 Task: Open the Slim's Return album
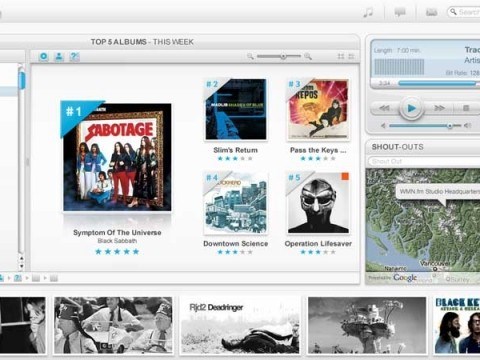pos(236,109)
